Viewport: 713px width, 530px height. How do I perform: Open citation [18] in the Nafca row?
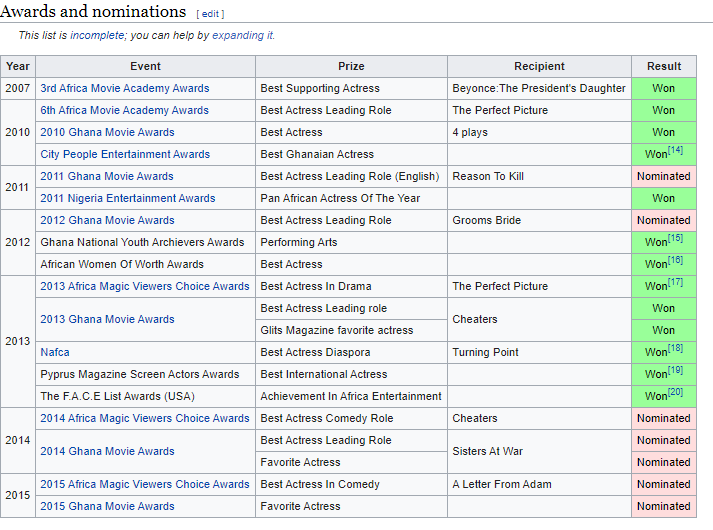(x=675, y=348)
